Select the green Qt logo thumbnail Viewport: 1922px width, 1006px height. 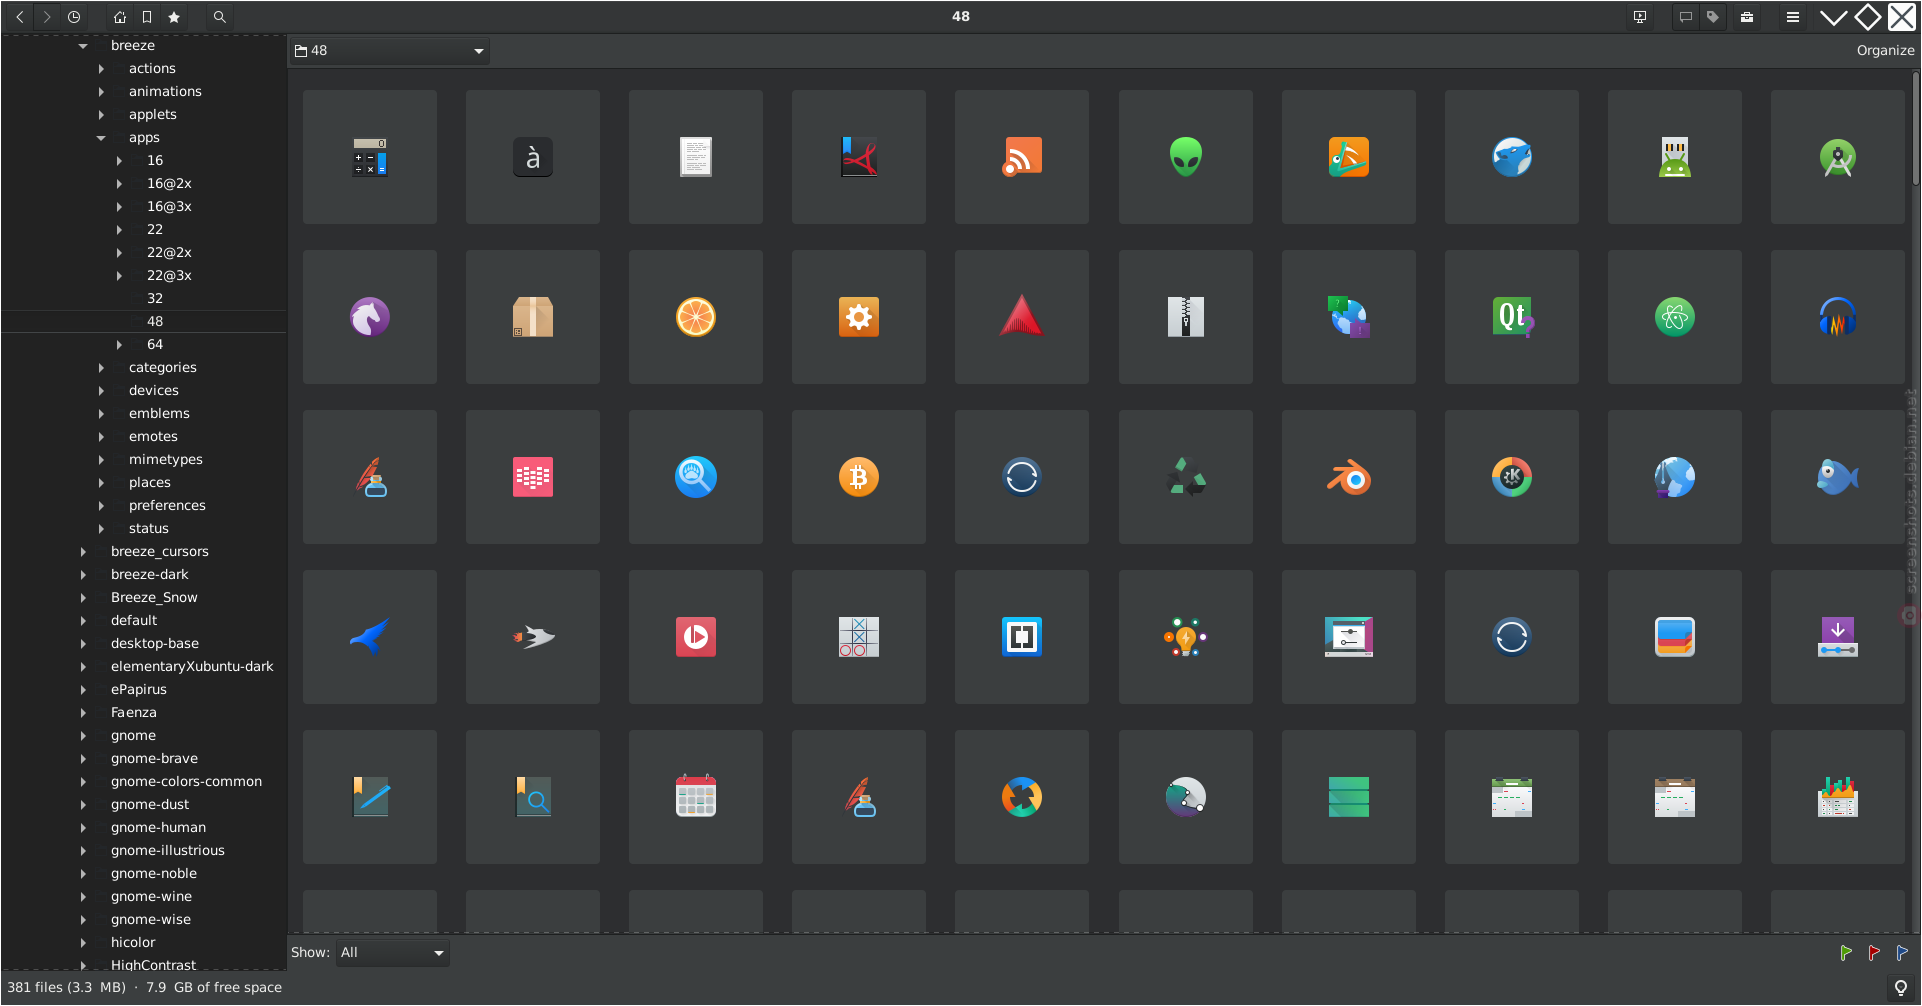1512,317
